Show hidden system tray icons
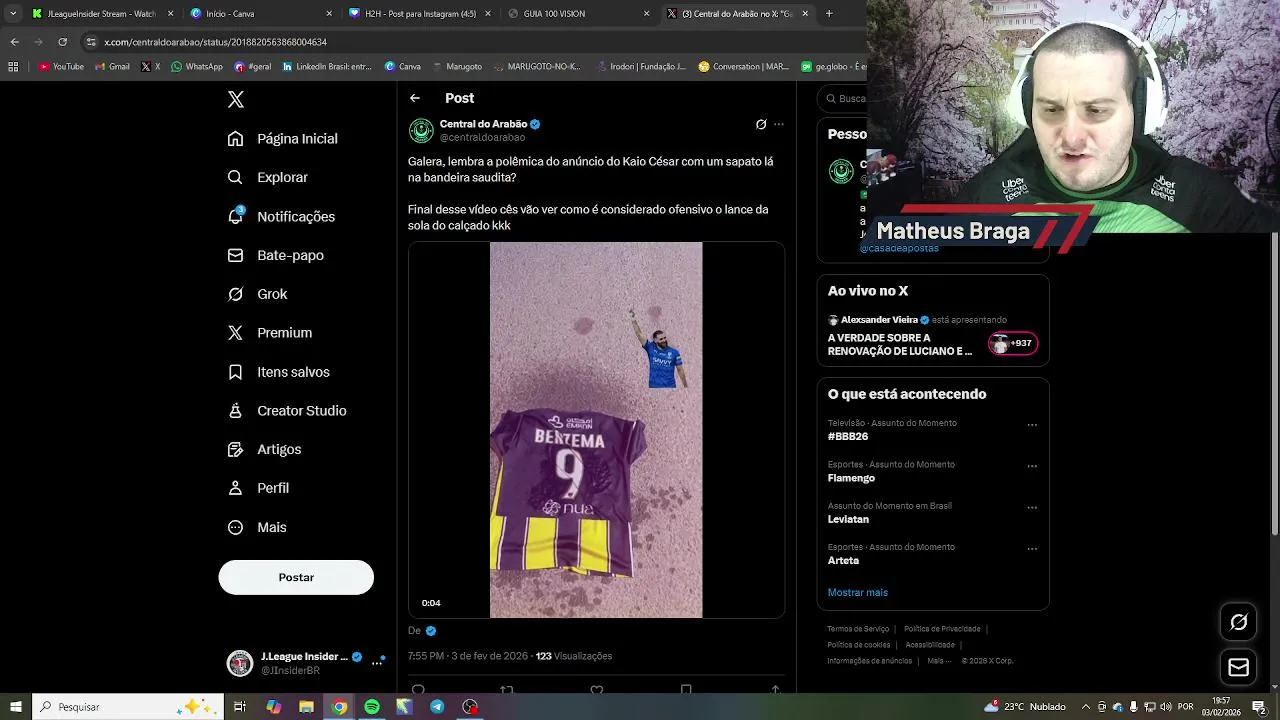This screenshot has width=1280, height=720. (x=1086, y=707)
